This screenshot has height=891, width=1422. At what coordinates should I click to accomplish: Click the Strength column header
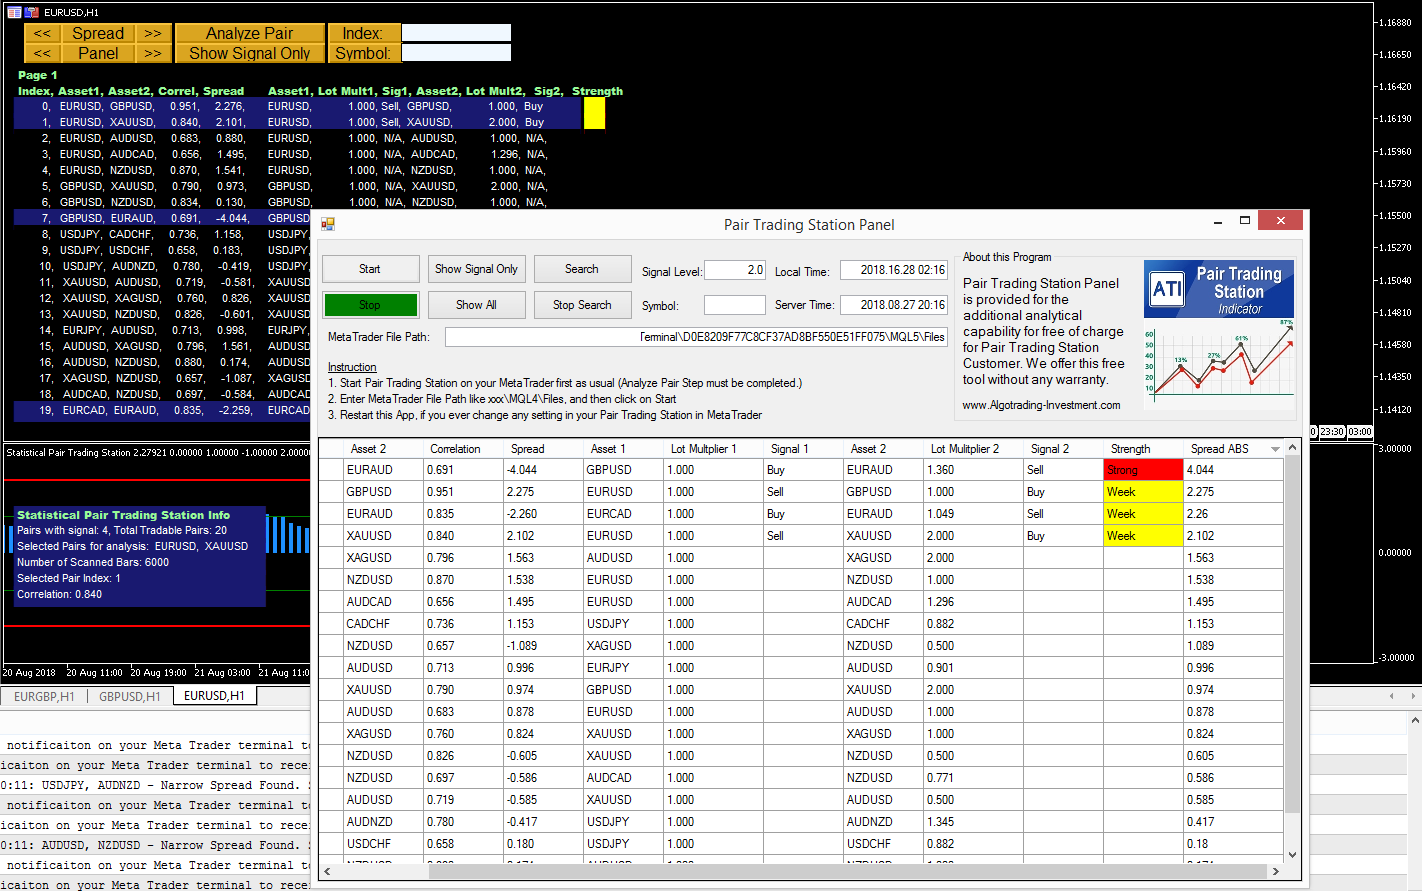pyautogui.click(x=1143, y=449)
